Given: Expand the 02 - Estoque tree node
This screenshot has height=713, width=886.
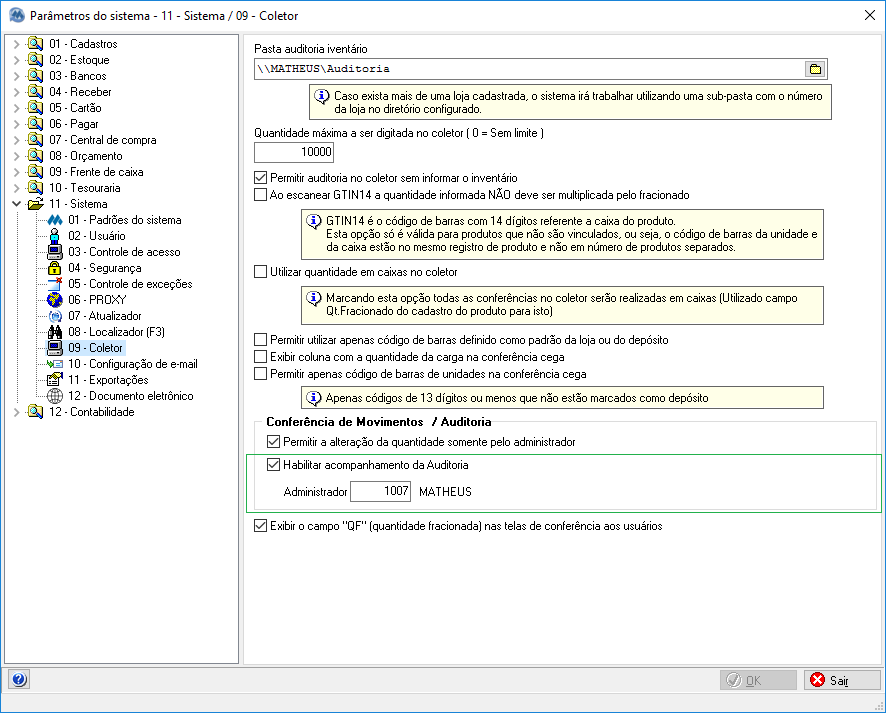Looking at the screenshot, I should (x=16, y=59).
